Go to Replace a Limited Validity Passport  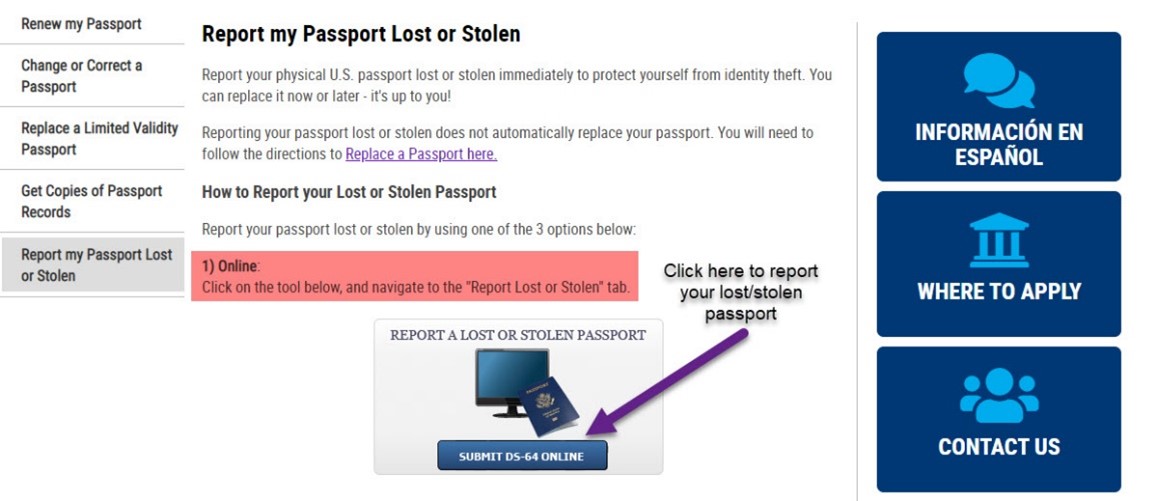[x=99, y=139]
